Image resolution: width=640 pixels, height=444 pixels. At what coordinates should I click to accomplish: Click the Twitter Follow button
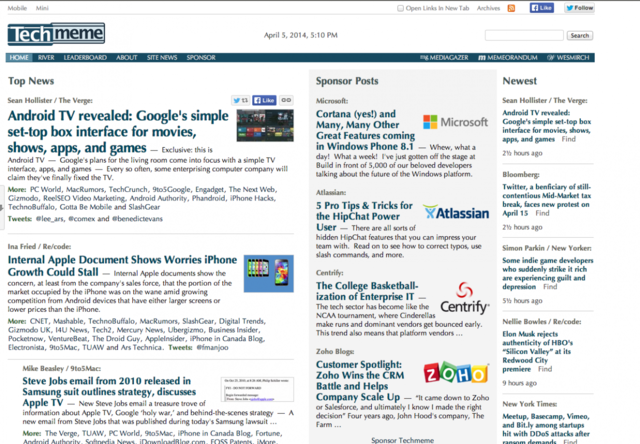[579, 8]
